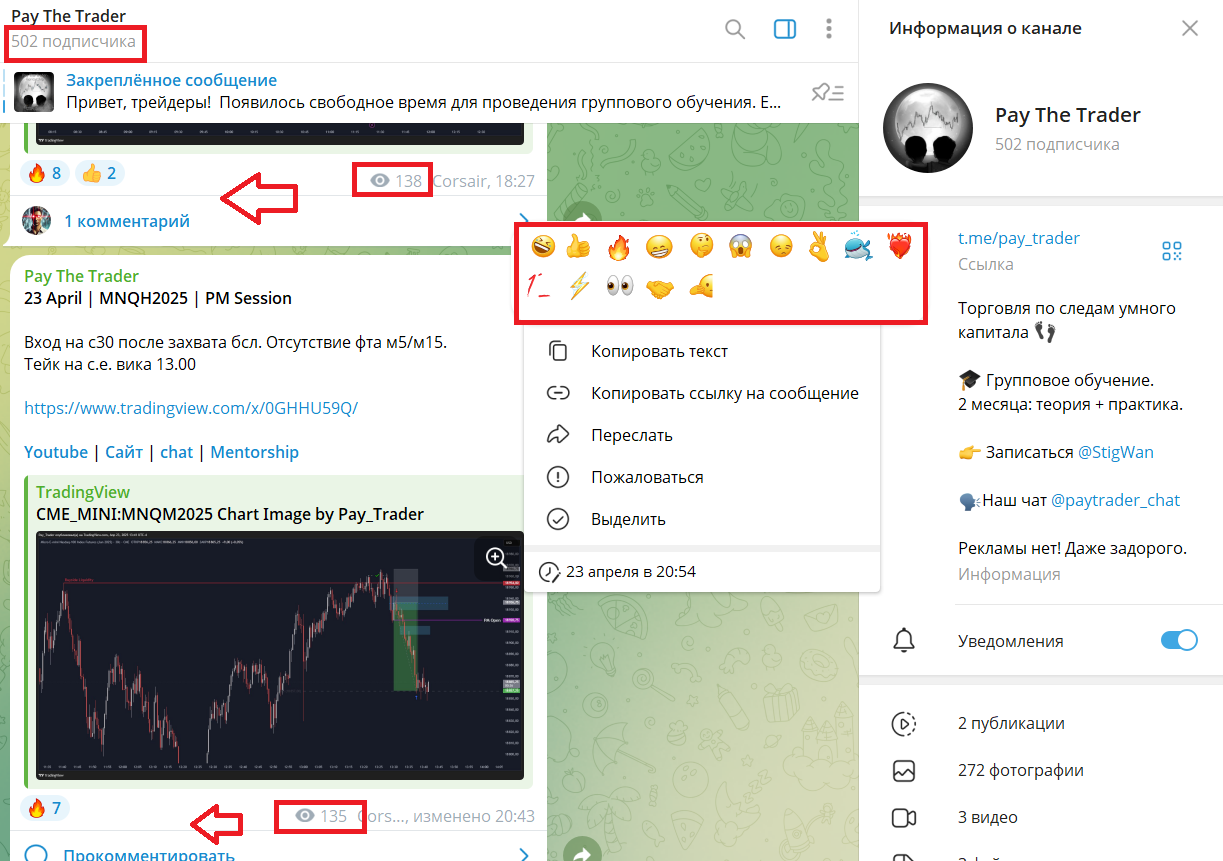Toggle the fire reaction with count 8
The height and width of the screenshot is (861, 1223).
(45, 174)
